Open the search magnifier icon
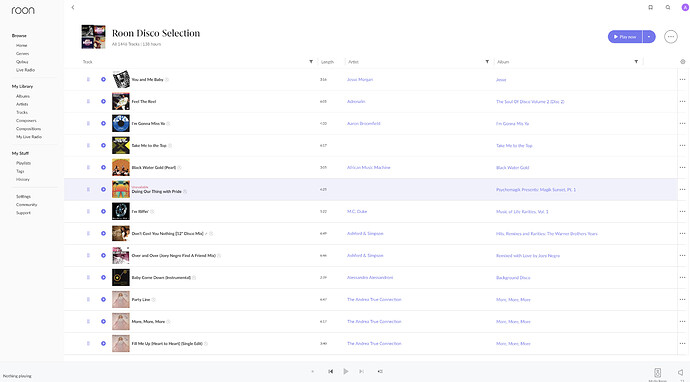The image size is (690, 382). [x=668, y=7]
